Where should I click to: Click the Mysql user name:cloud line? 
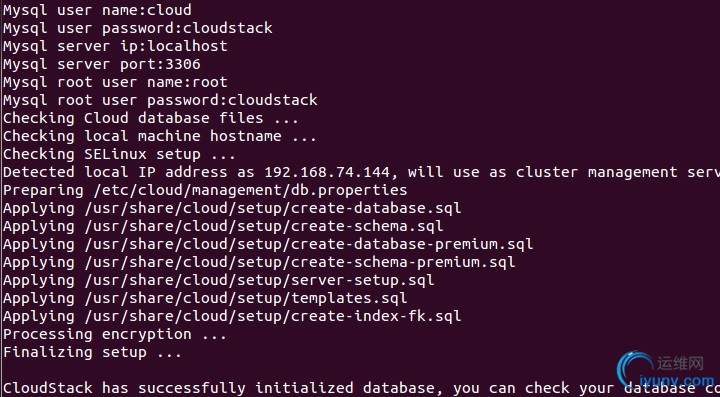(97, 10)
